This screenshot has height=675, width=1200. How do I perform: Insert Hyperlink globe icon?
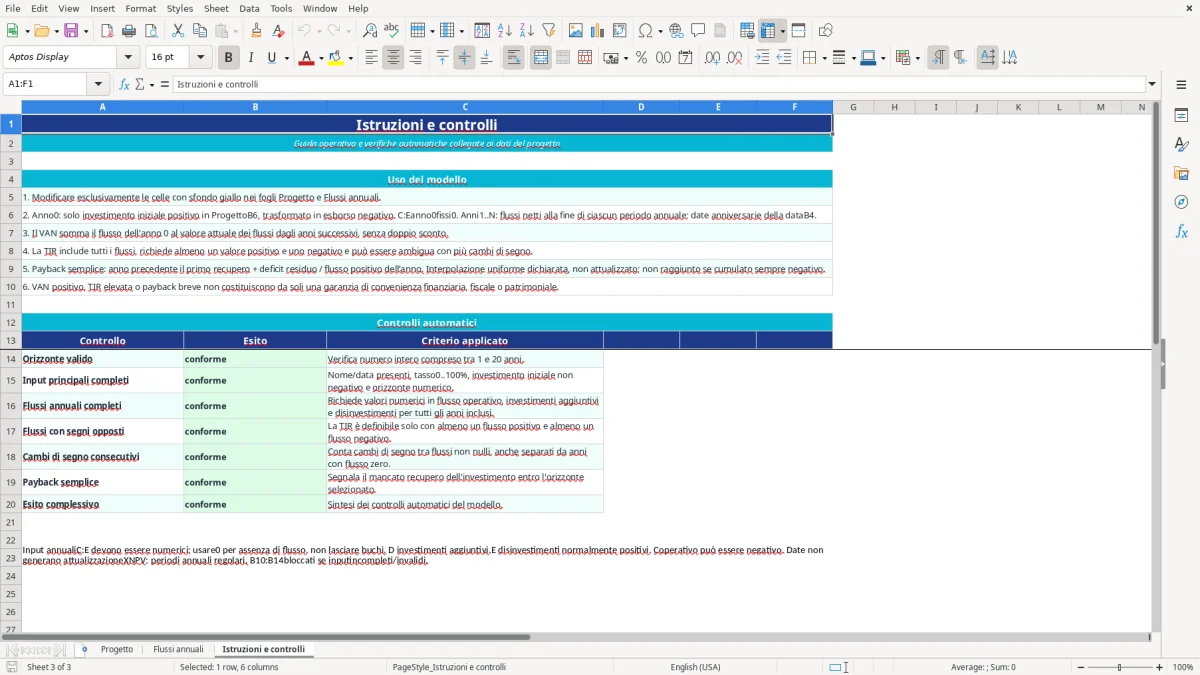[676, 31]
